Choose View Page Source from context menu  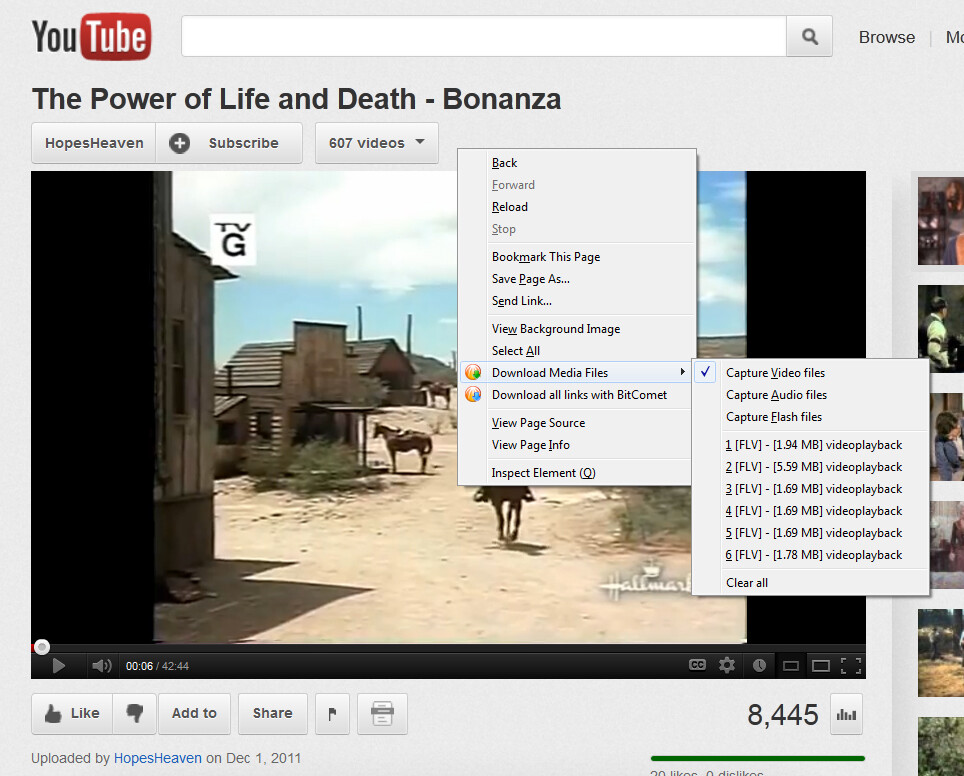(x=538, y=423)
